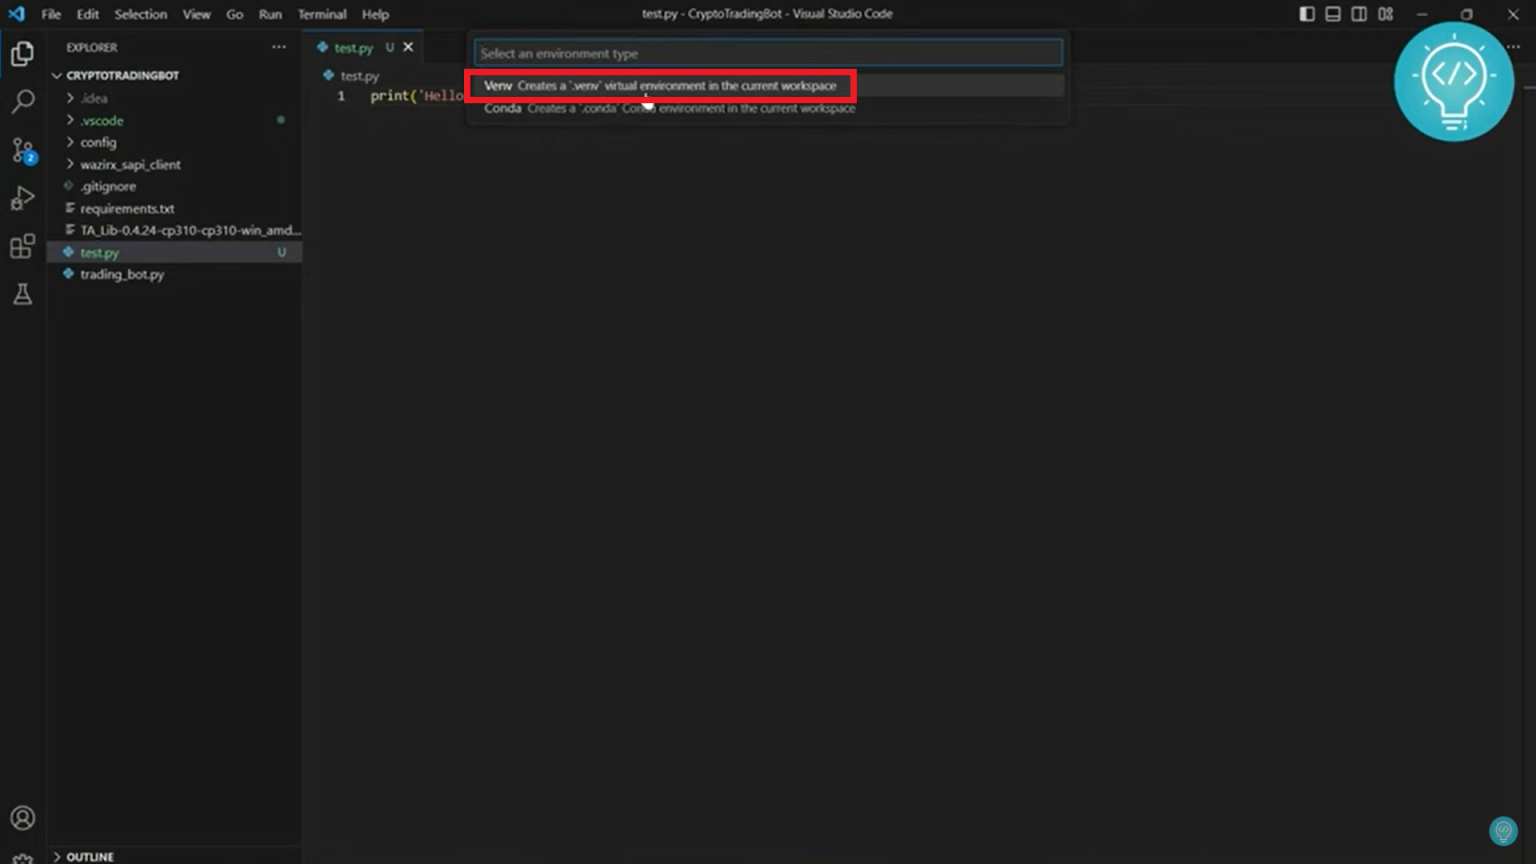Open trading_bot.py from the Explorer
Viewport: 1536px width, 864px height.
[122, 274]
